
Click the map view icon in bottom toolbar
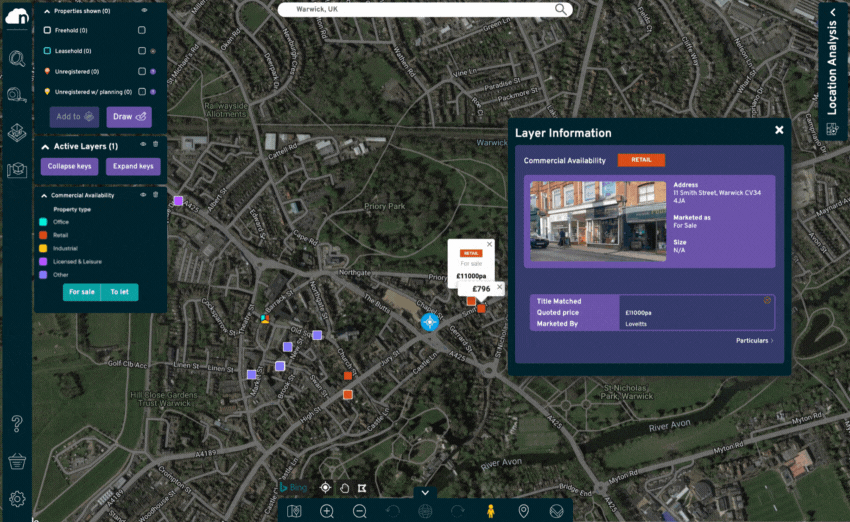pos(294,511)
